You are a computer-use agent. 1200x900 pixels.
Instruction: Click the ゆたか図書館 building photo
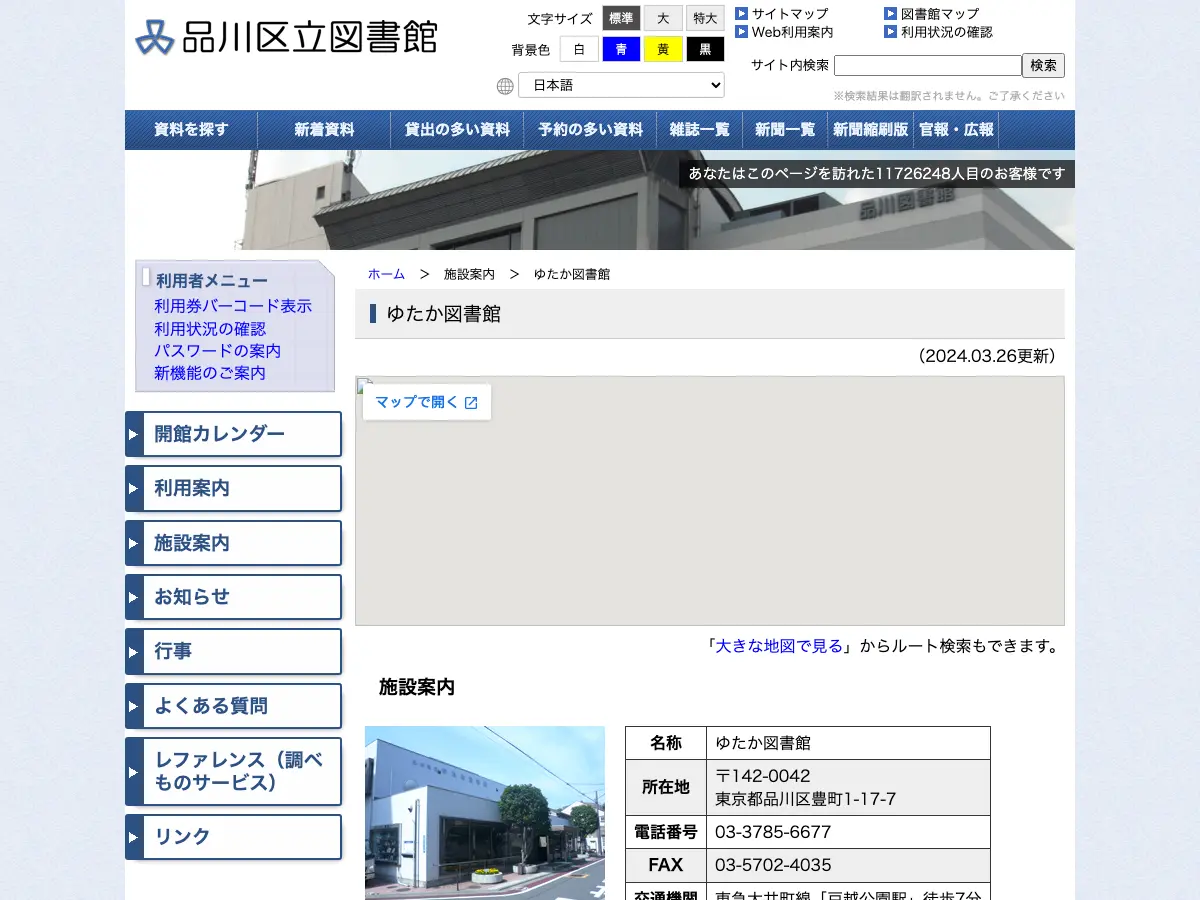[485, 813]
